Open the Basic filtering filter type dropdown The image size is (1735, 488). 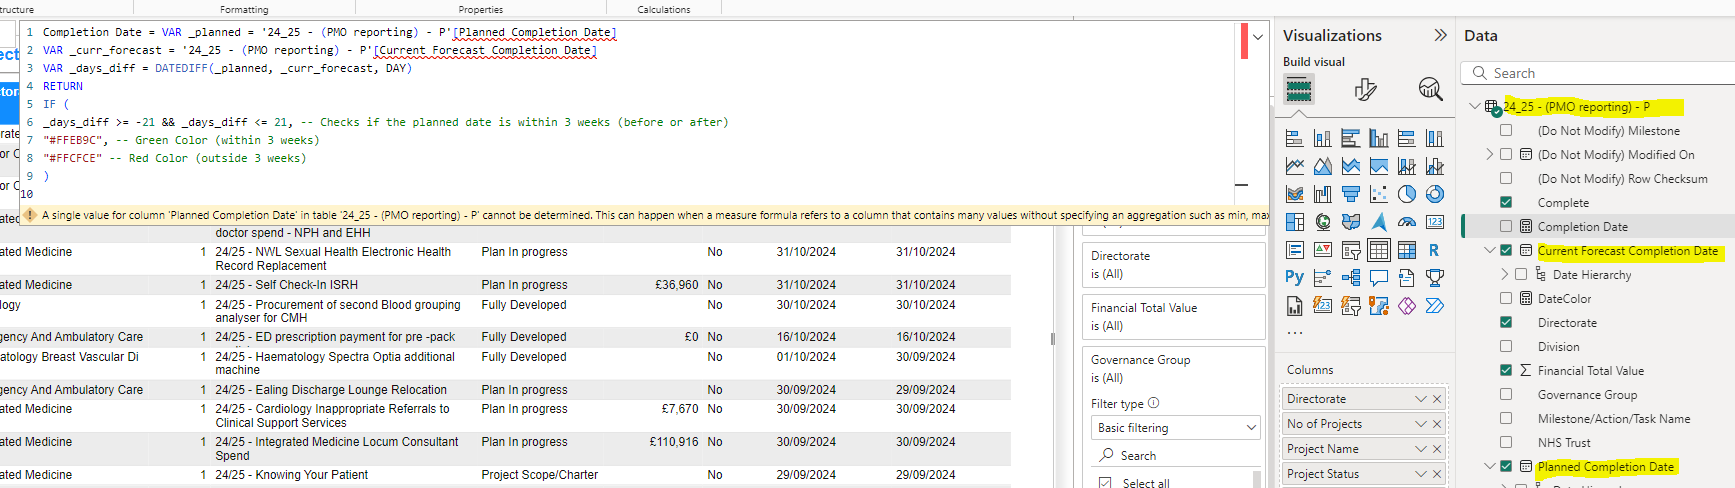point(1176,428)
